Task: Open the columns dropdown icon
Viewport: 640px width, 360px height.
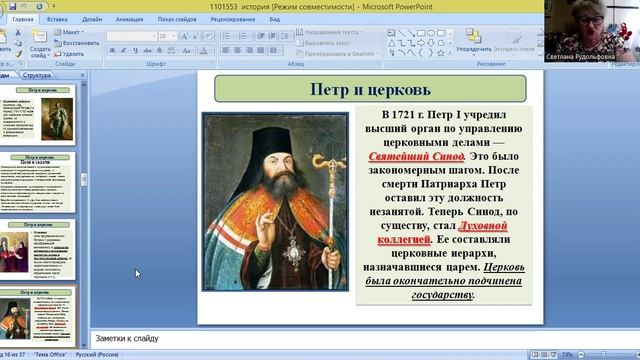Action: tap(275, 50)
